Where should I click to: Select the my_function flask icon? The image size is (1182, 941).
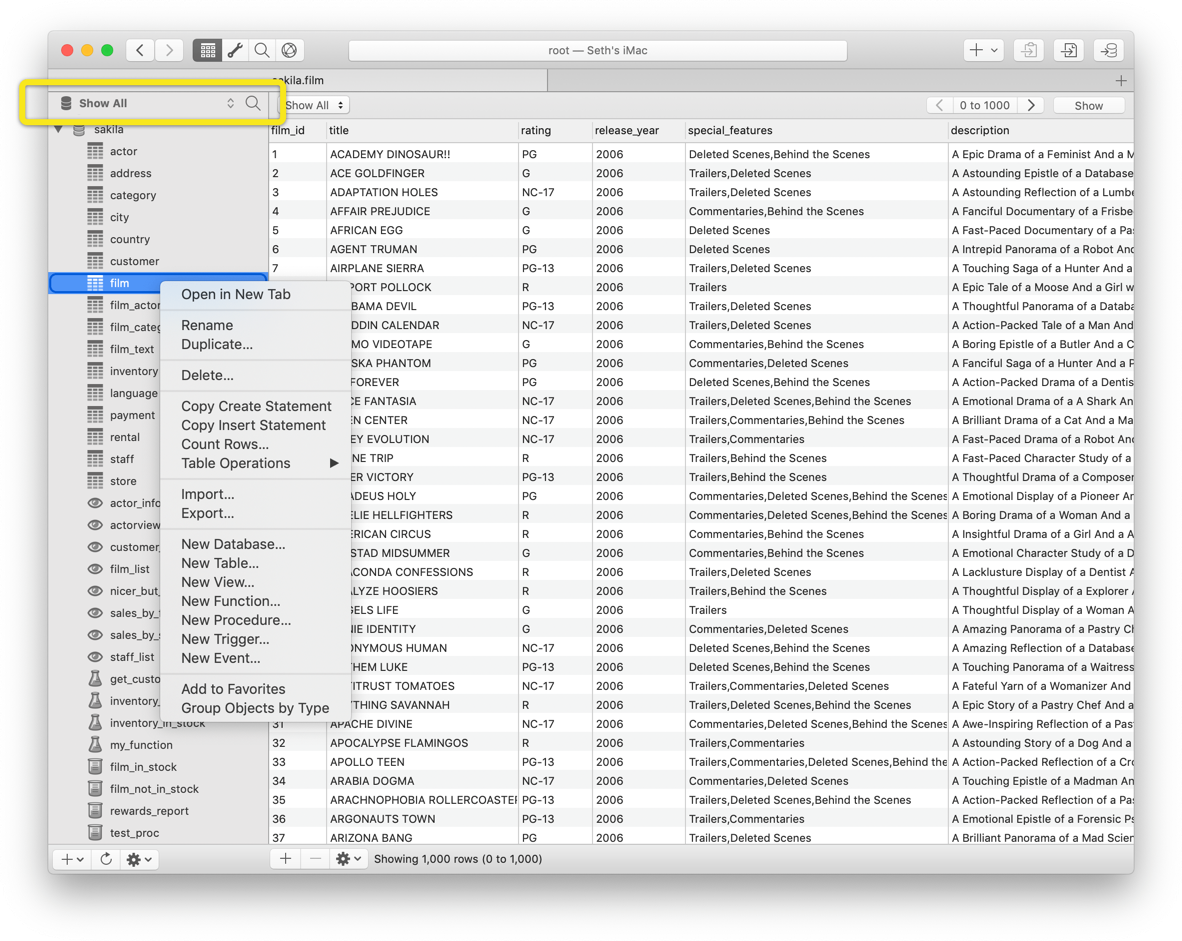95,745
